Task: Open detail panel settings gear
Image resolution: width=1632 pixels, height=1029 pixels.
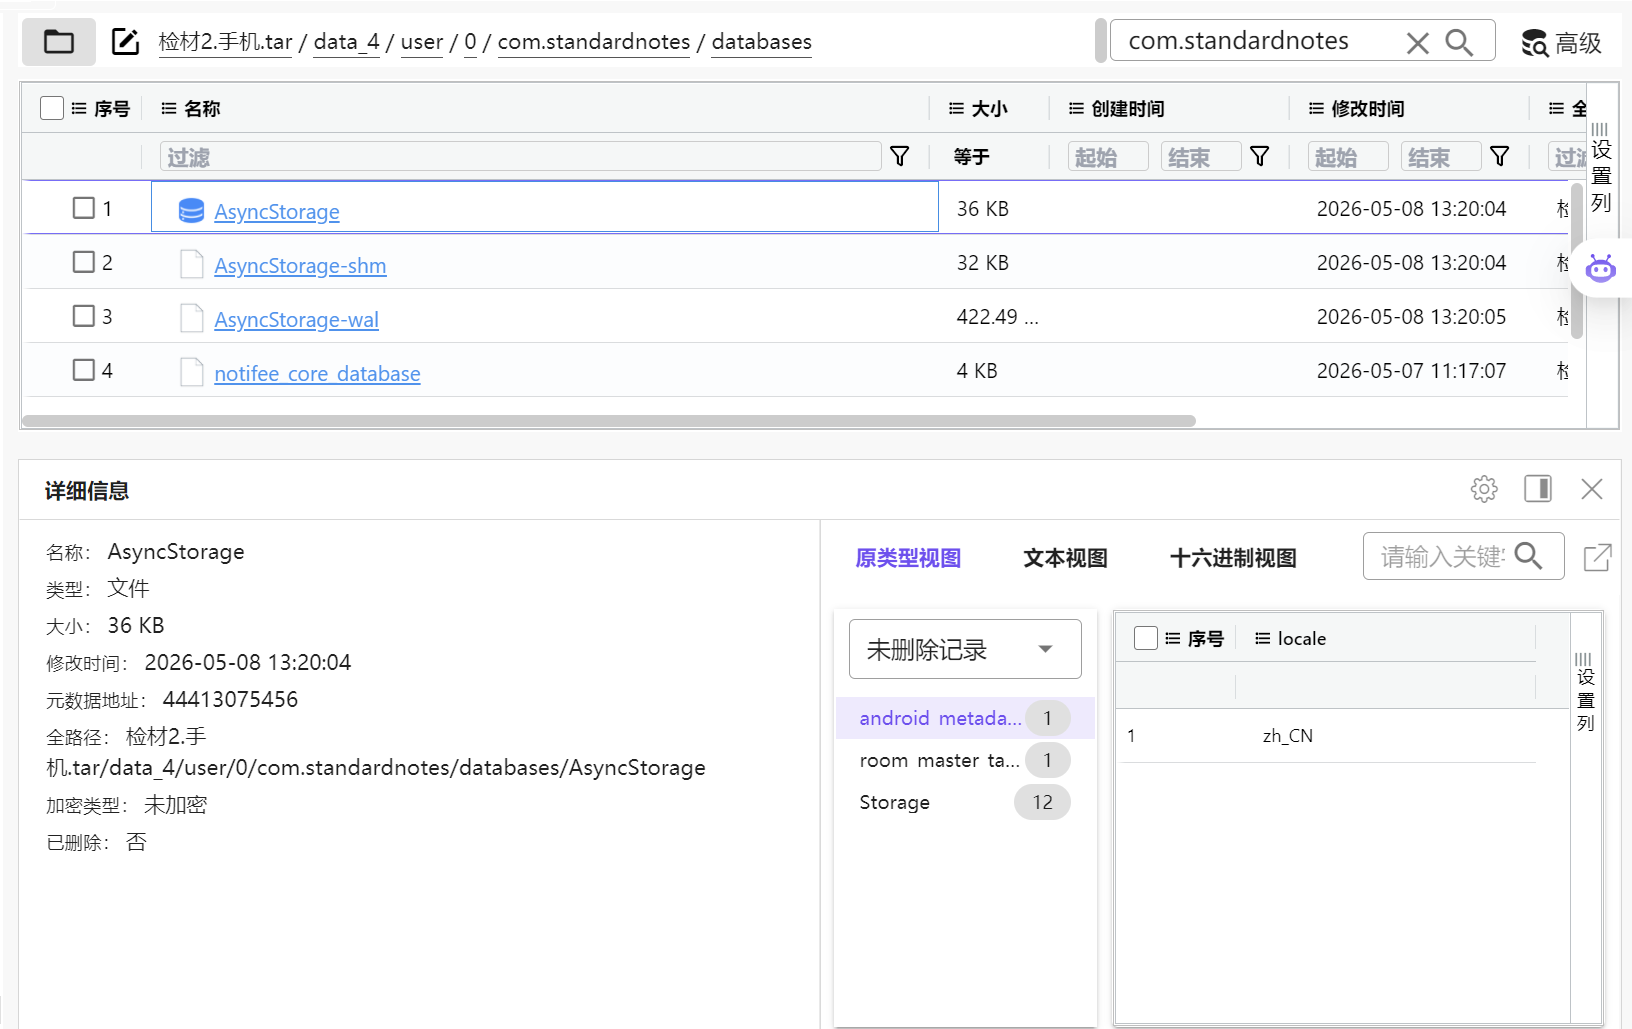Action: coord(1484,489)
